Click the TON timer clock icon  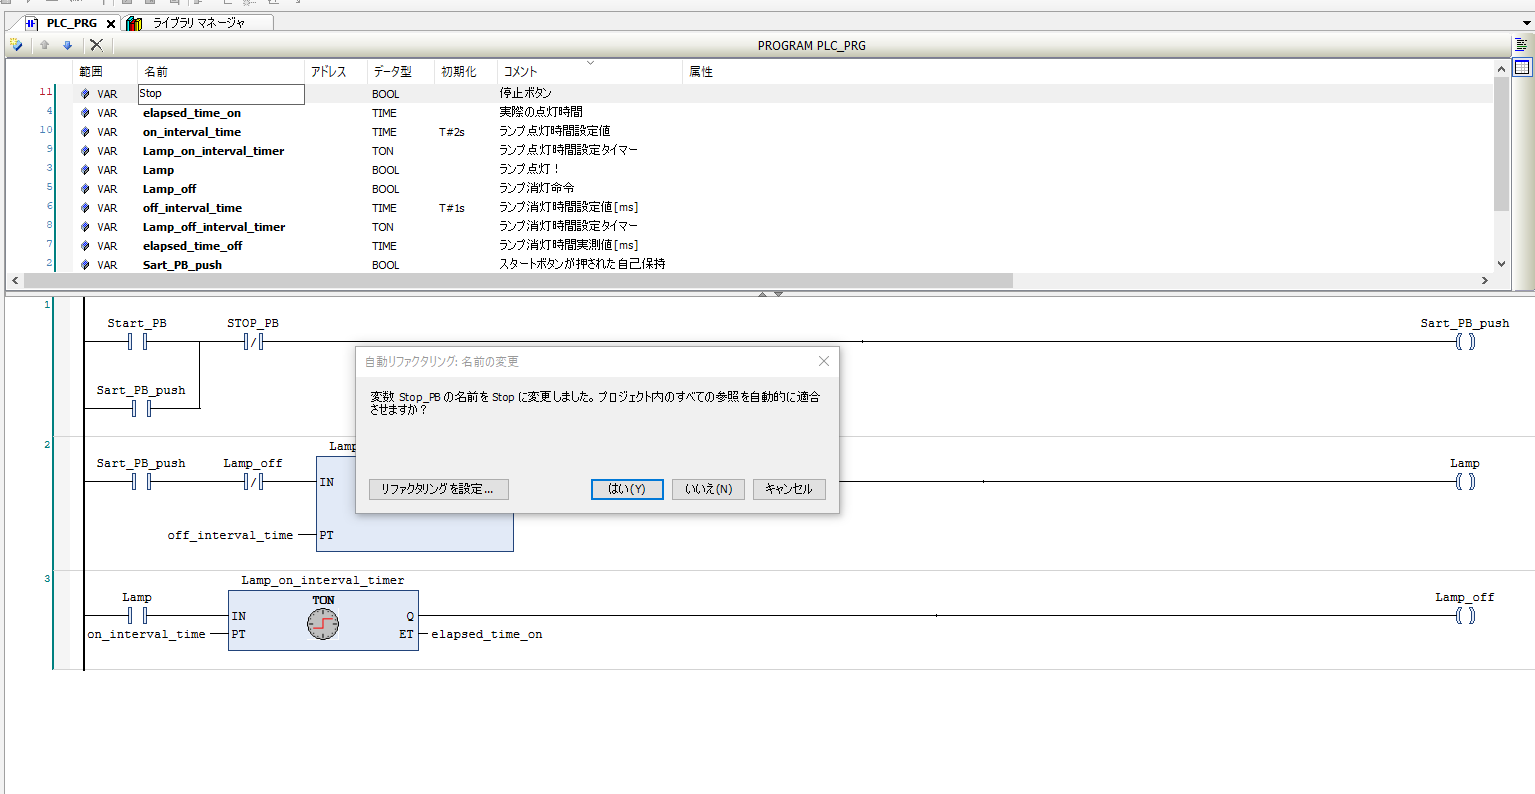click(323, 624)
